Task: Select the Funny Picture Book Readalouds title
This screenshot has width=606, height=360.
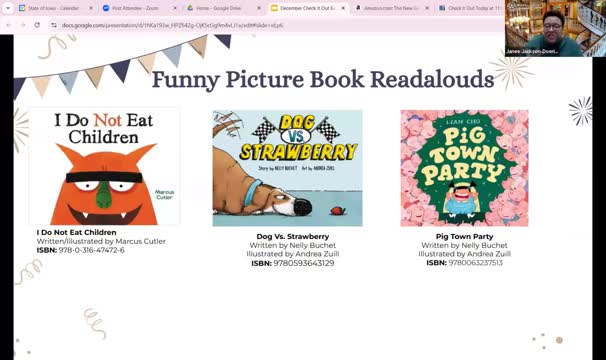Action: tap(323, 80)
